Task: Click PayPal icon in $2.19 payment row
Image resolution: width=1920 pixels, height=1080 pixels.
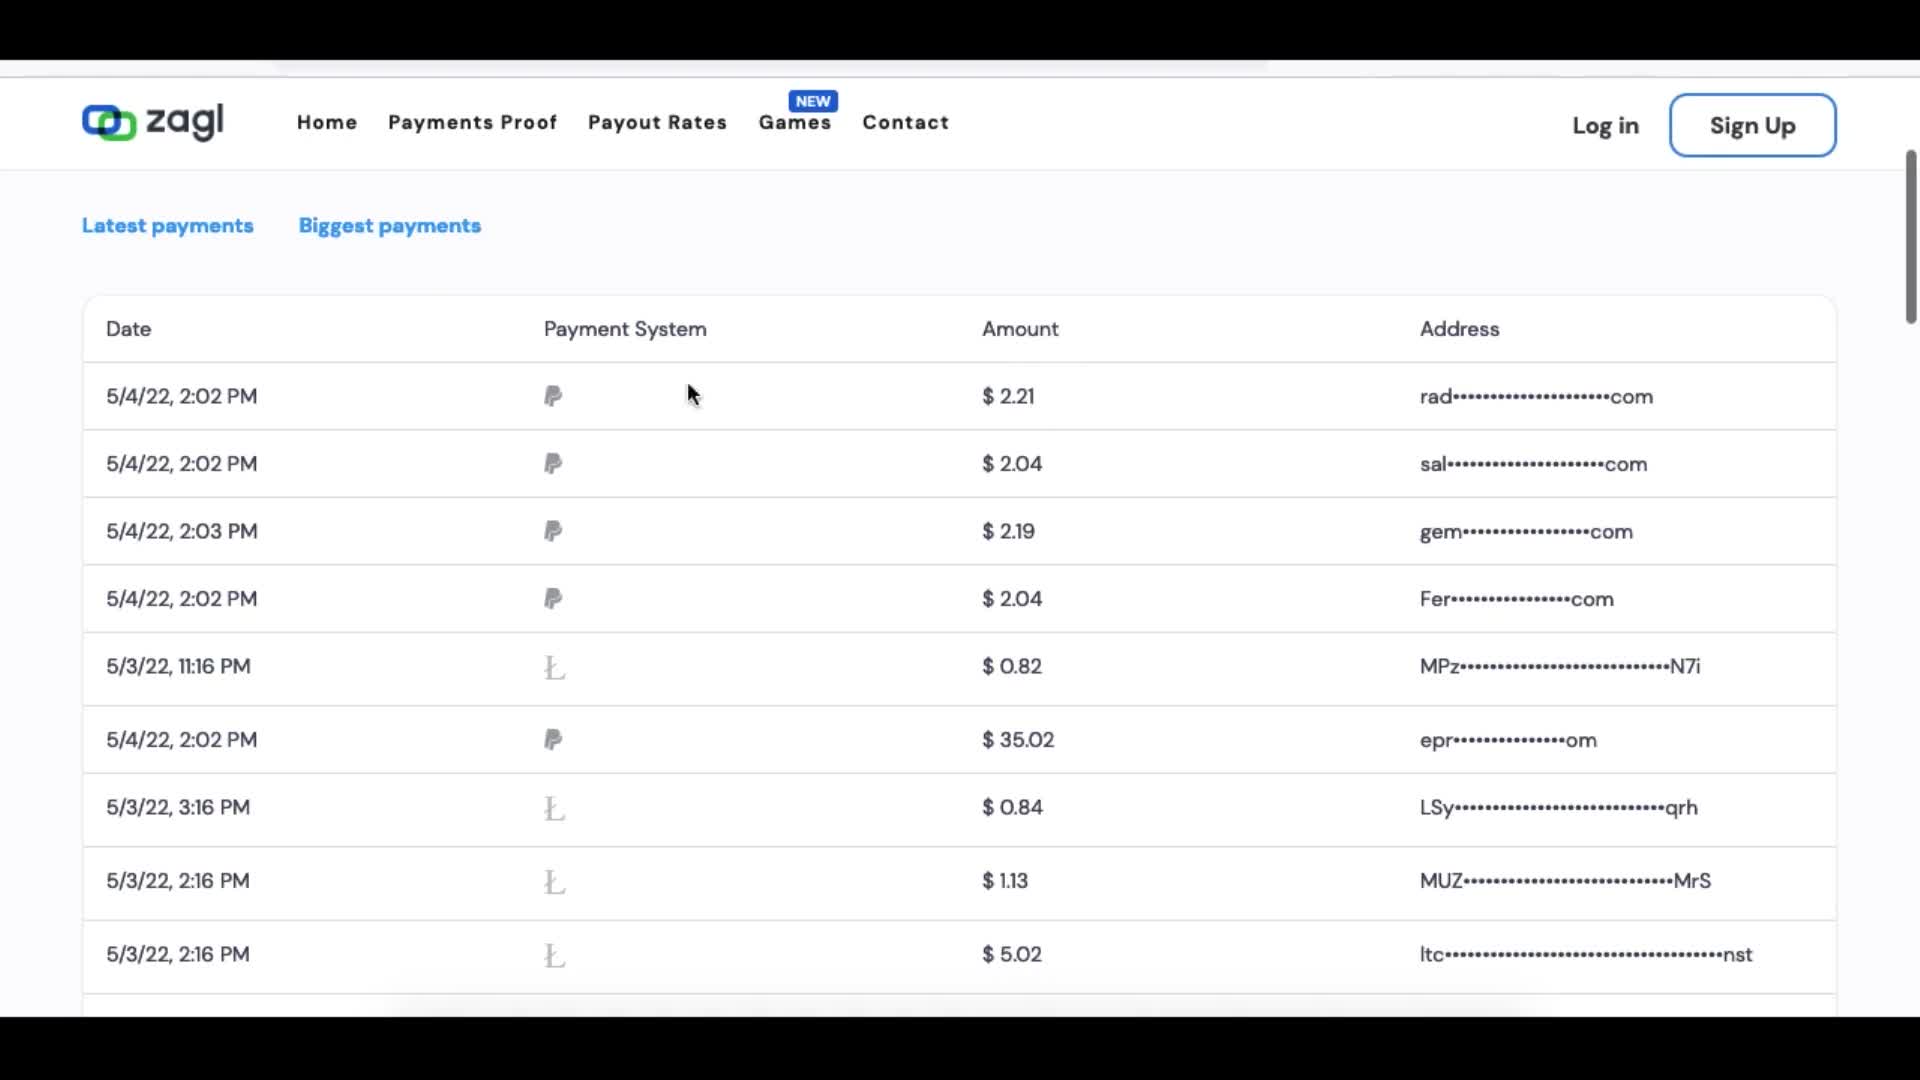Action: (553, 531)
